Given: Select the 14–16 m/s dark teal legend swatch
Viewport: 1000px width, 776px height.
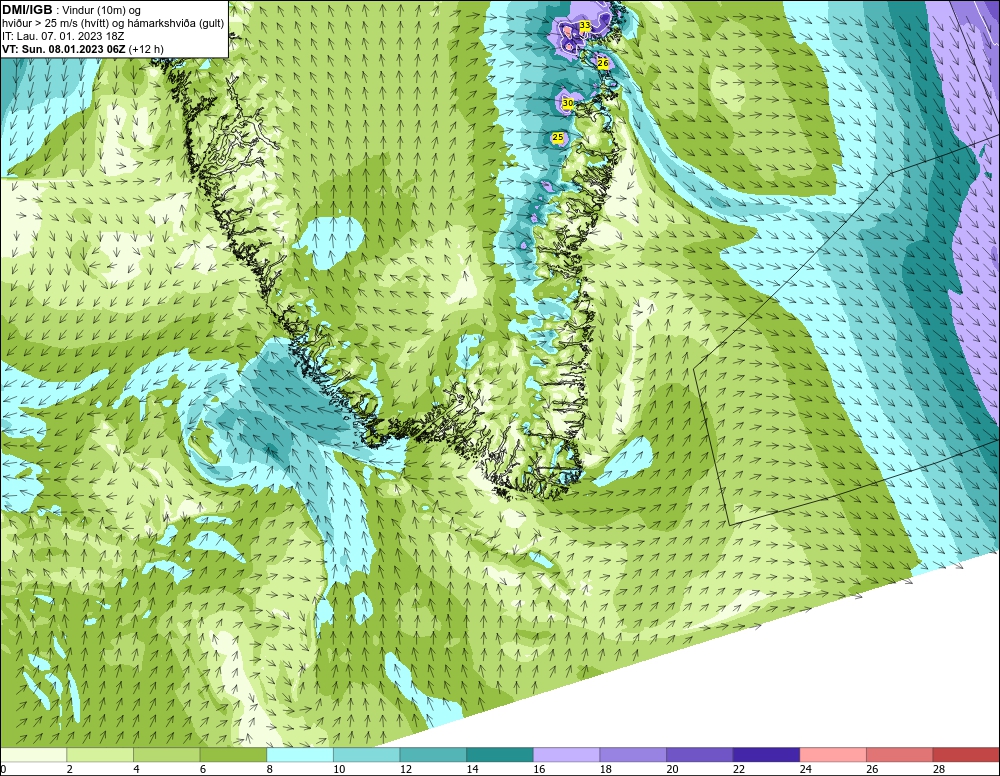Looking at the screenshot, I should [x=499, y=755].
